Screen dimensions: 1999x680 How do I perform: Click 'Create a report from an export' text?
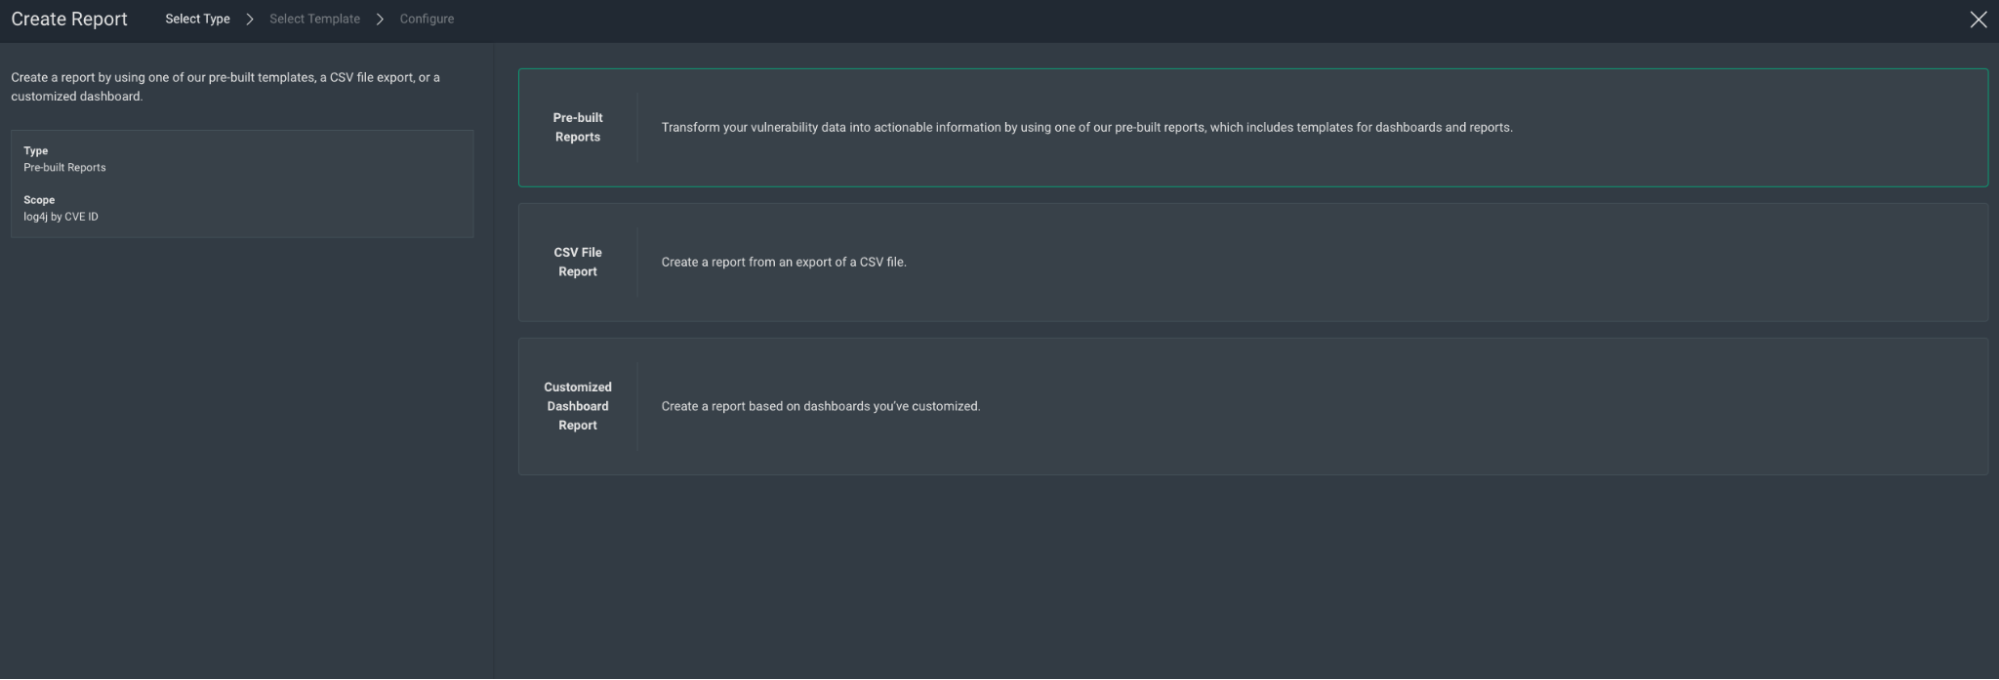point(783,262)
